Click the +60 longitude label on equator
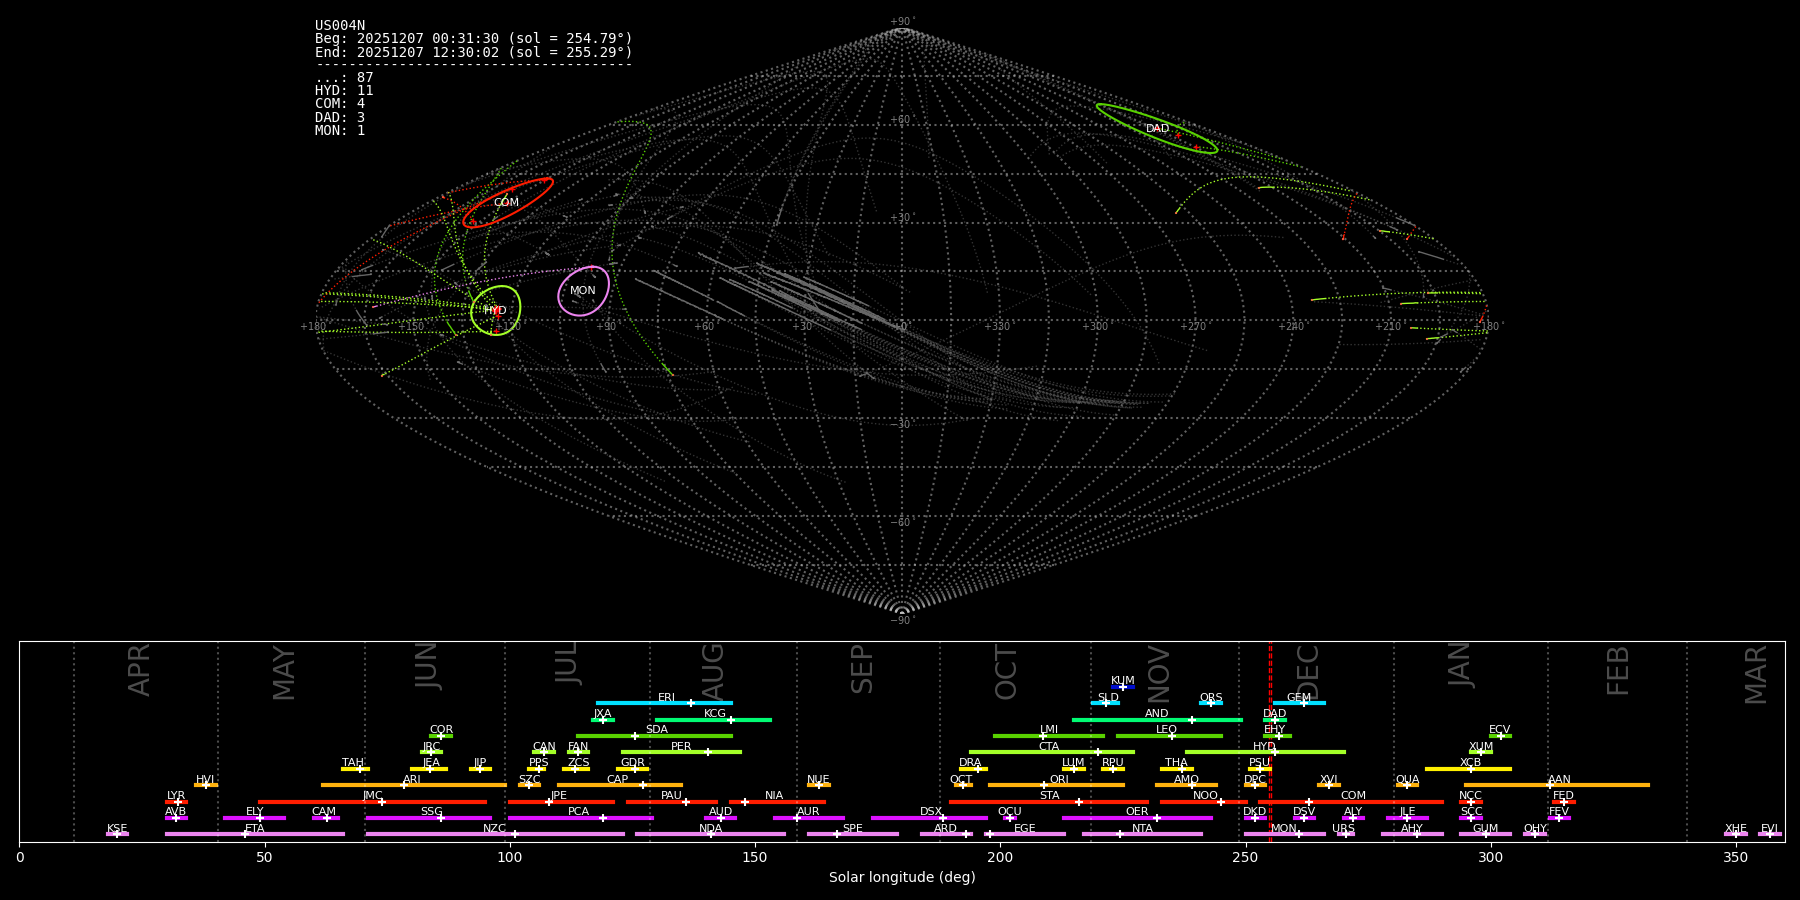 705,326
